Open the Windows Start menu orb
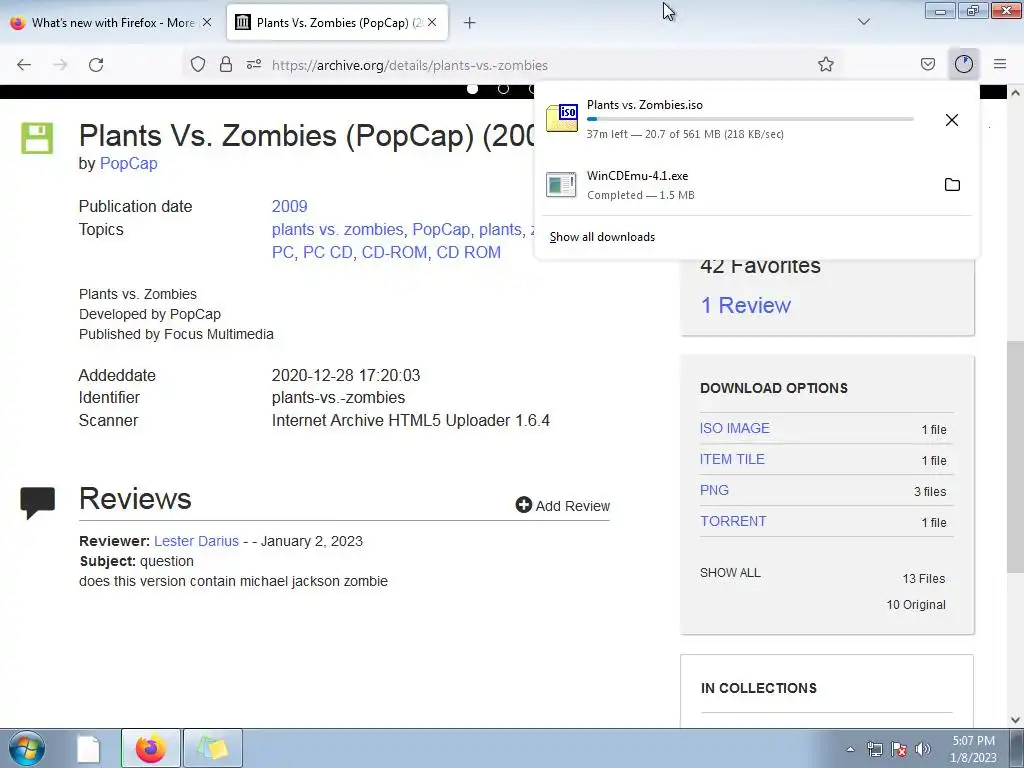 coord(27,748)
